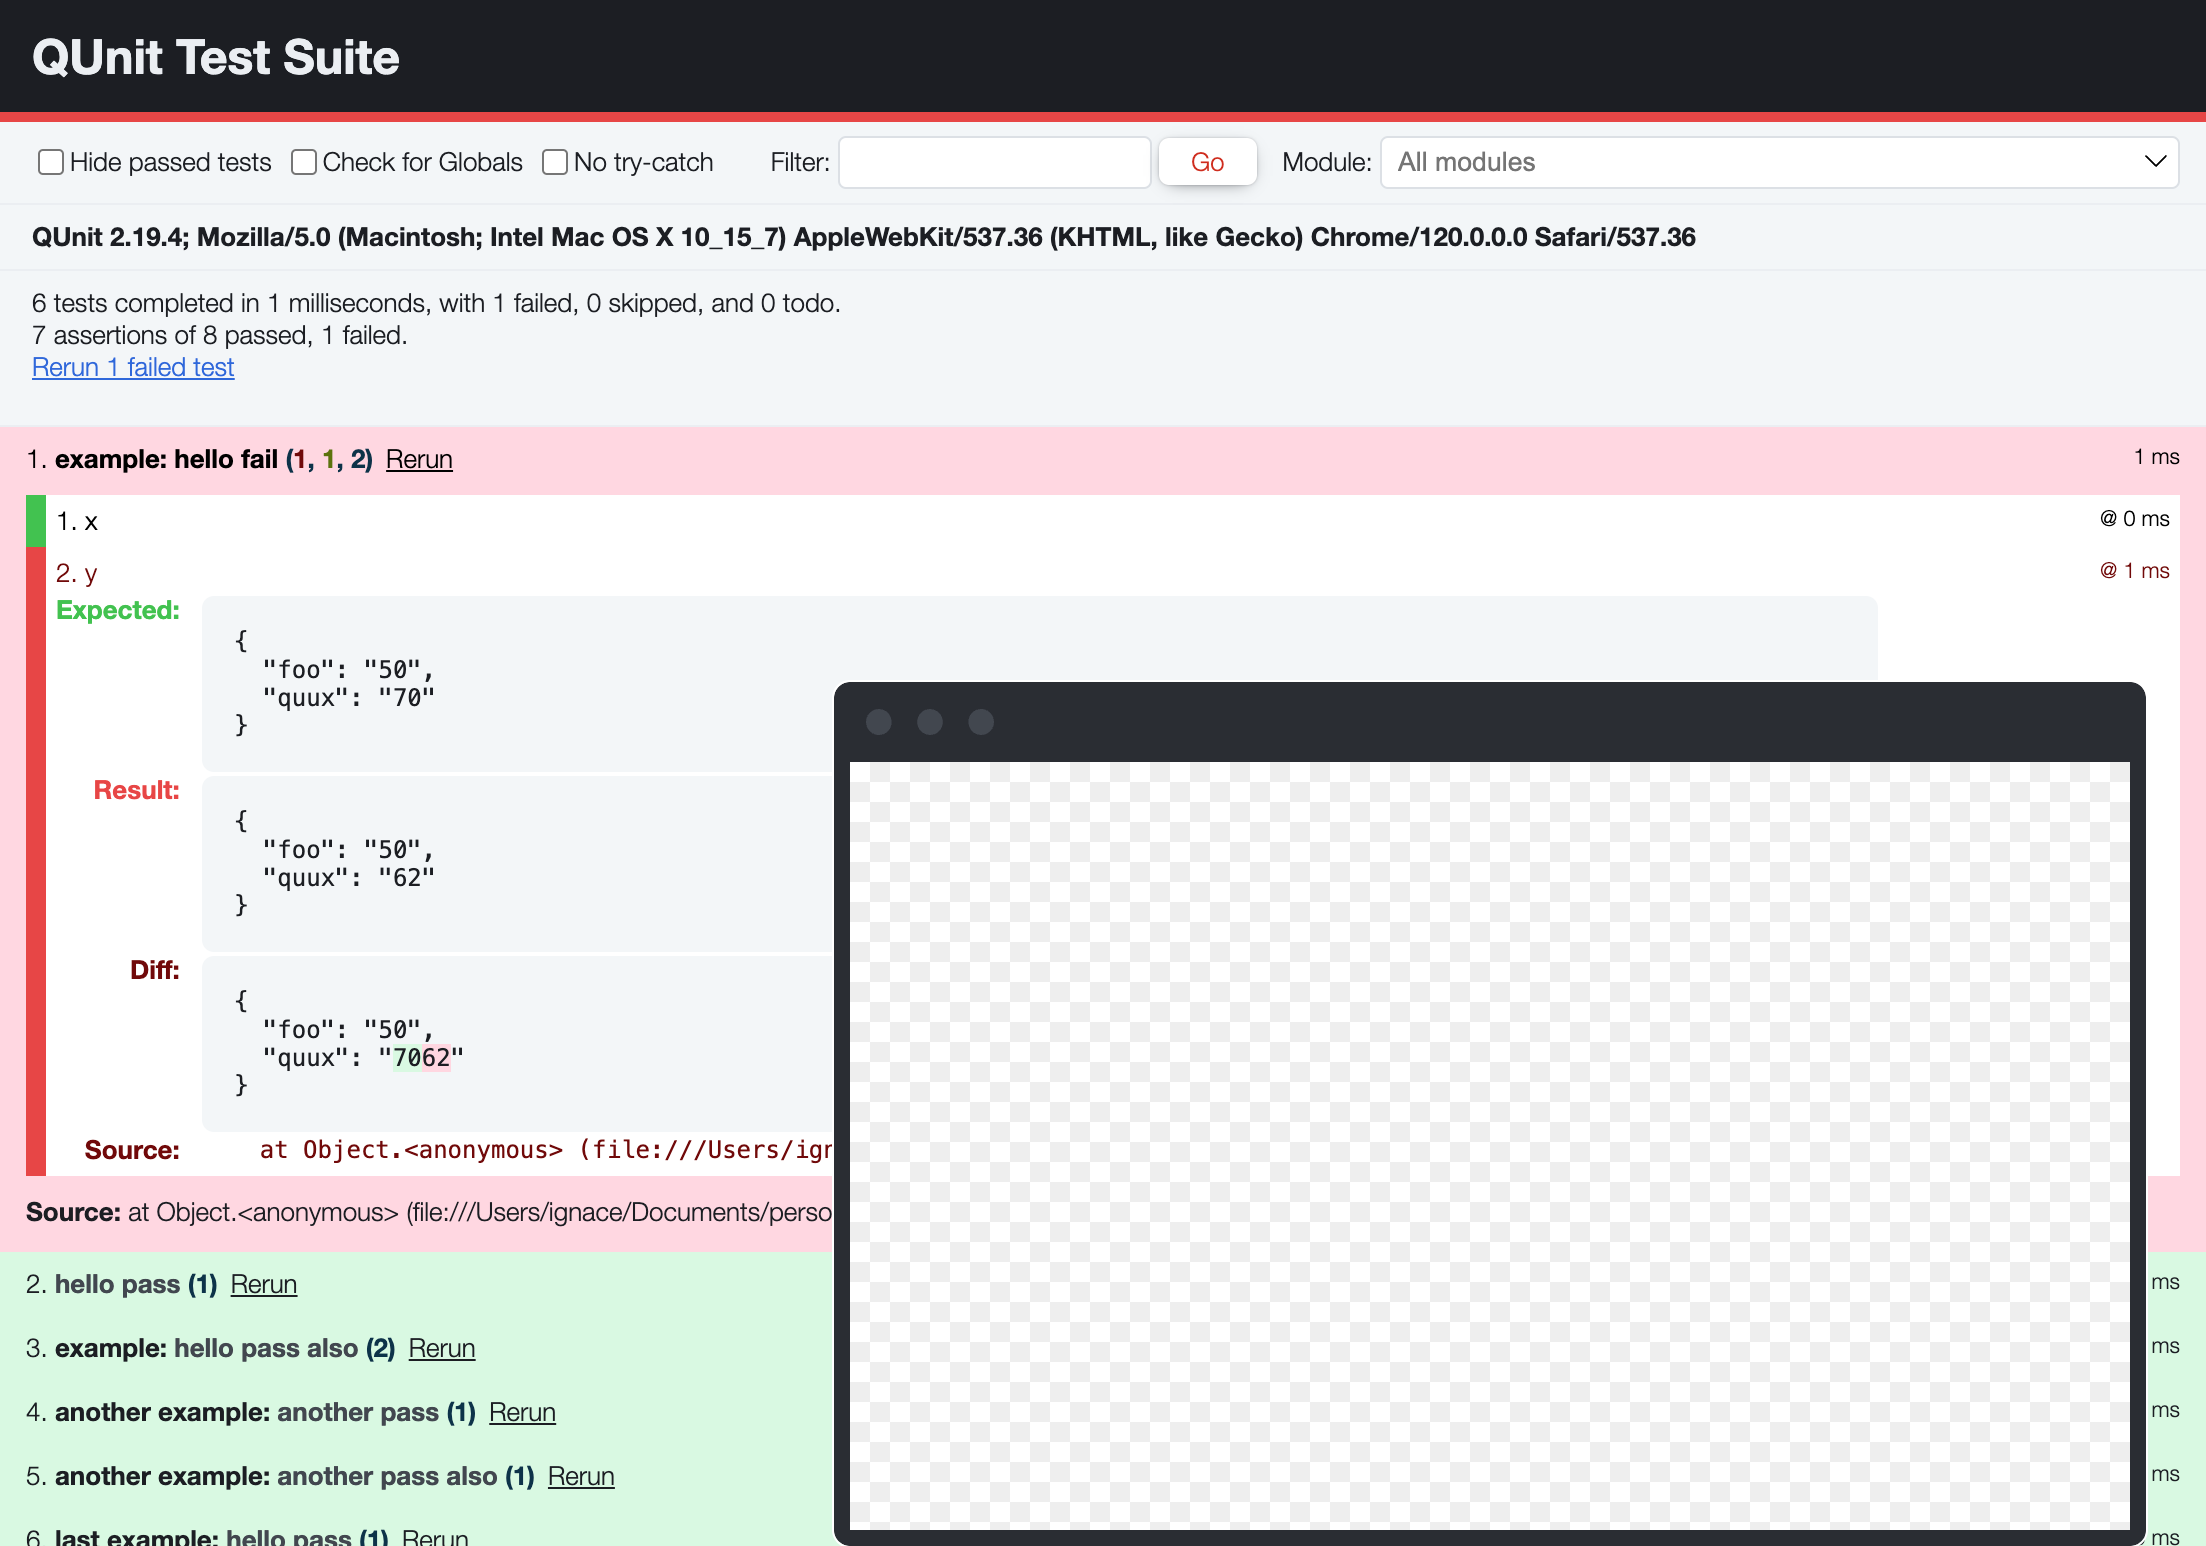Expand another example: another pass row
The width and height of the screenshot is (2206, 1546).
coord(248,1412)
